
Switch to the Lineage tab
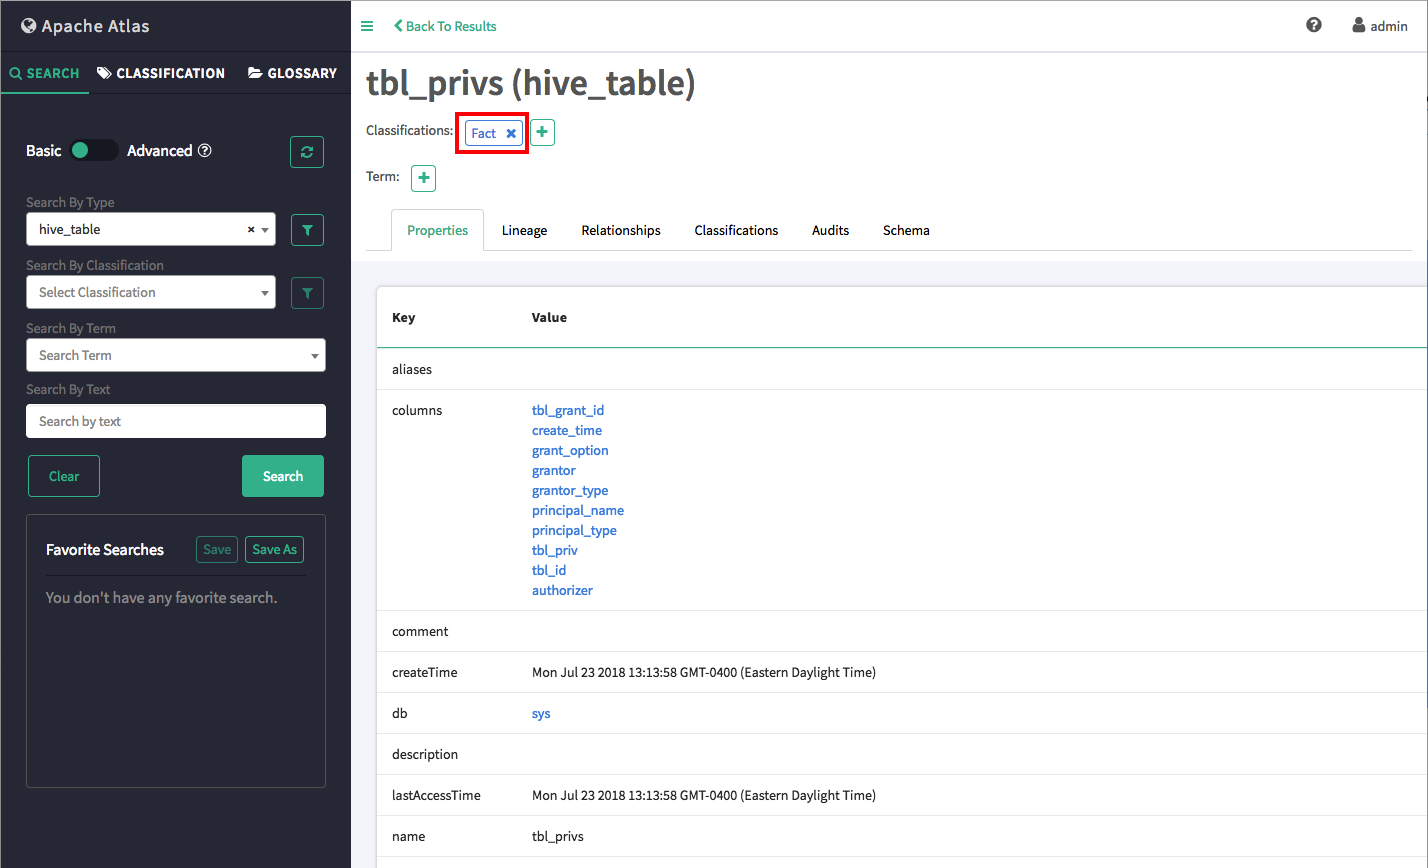point(524,231)
